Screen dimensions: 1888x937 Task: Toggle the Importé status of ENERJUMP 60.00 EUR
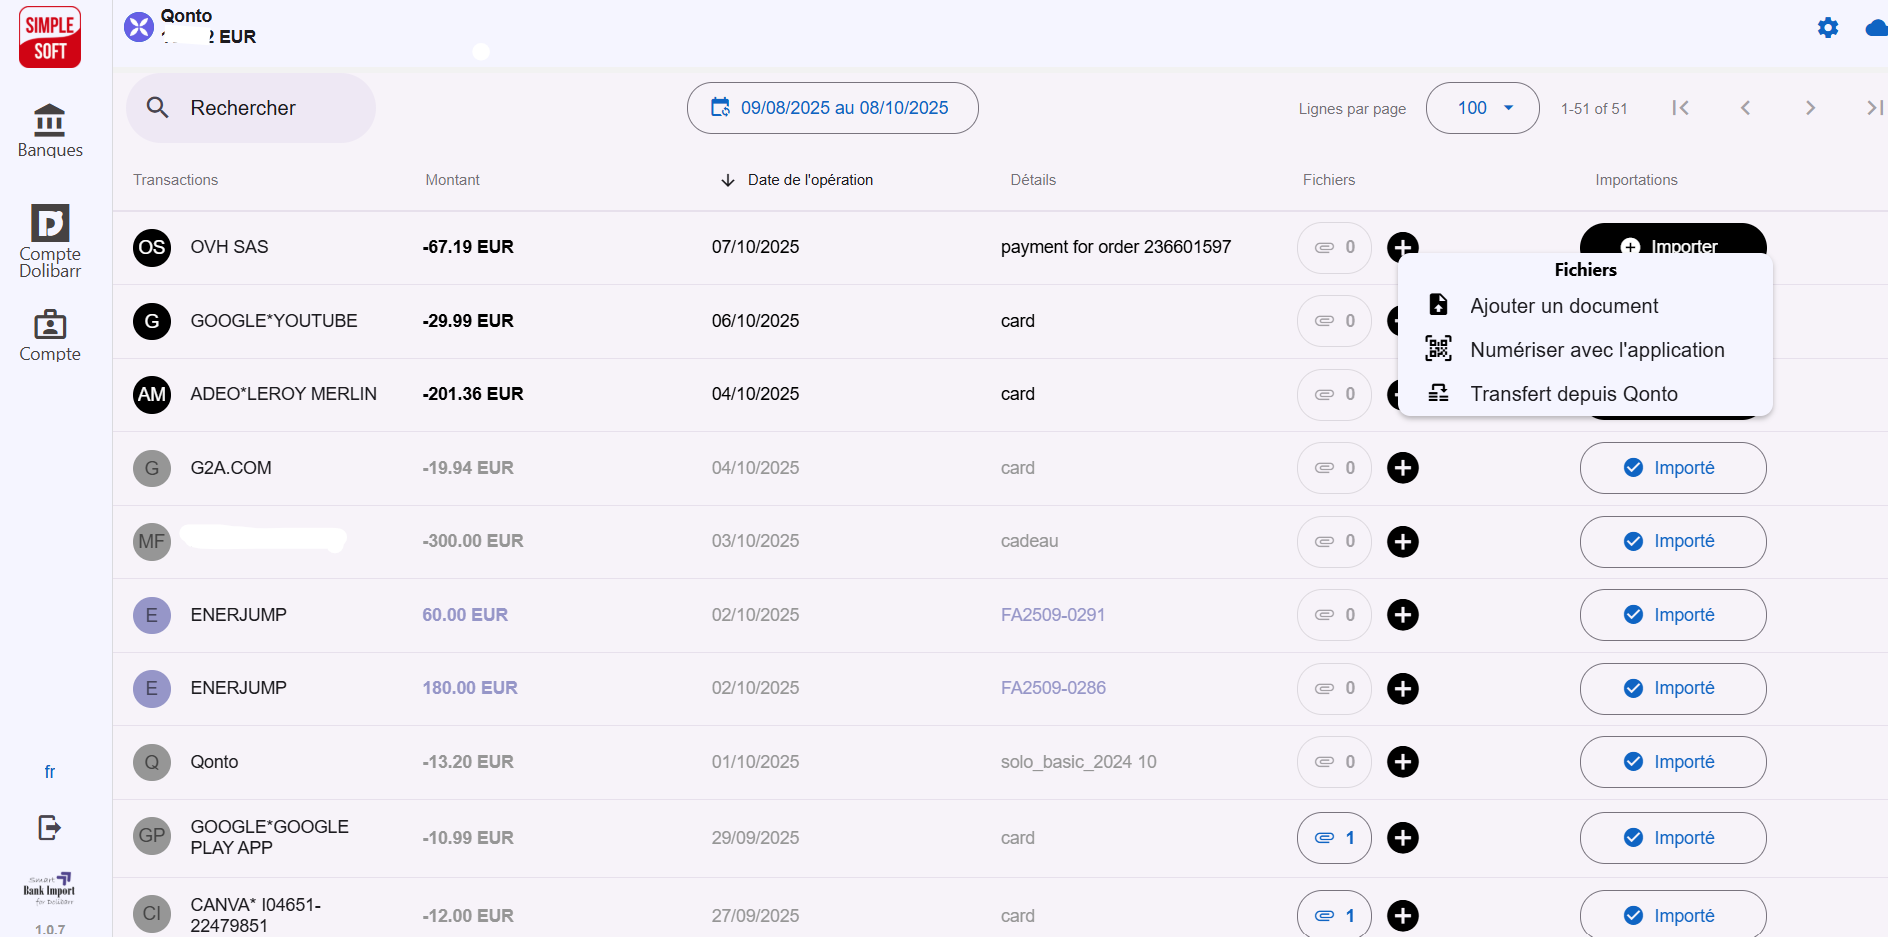point(1672,615)
